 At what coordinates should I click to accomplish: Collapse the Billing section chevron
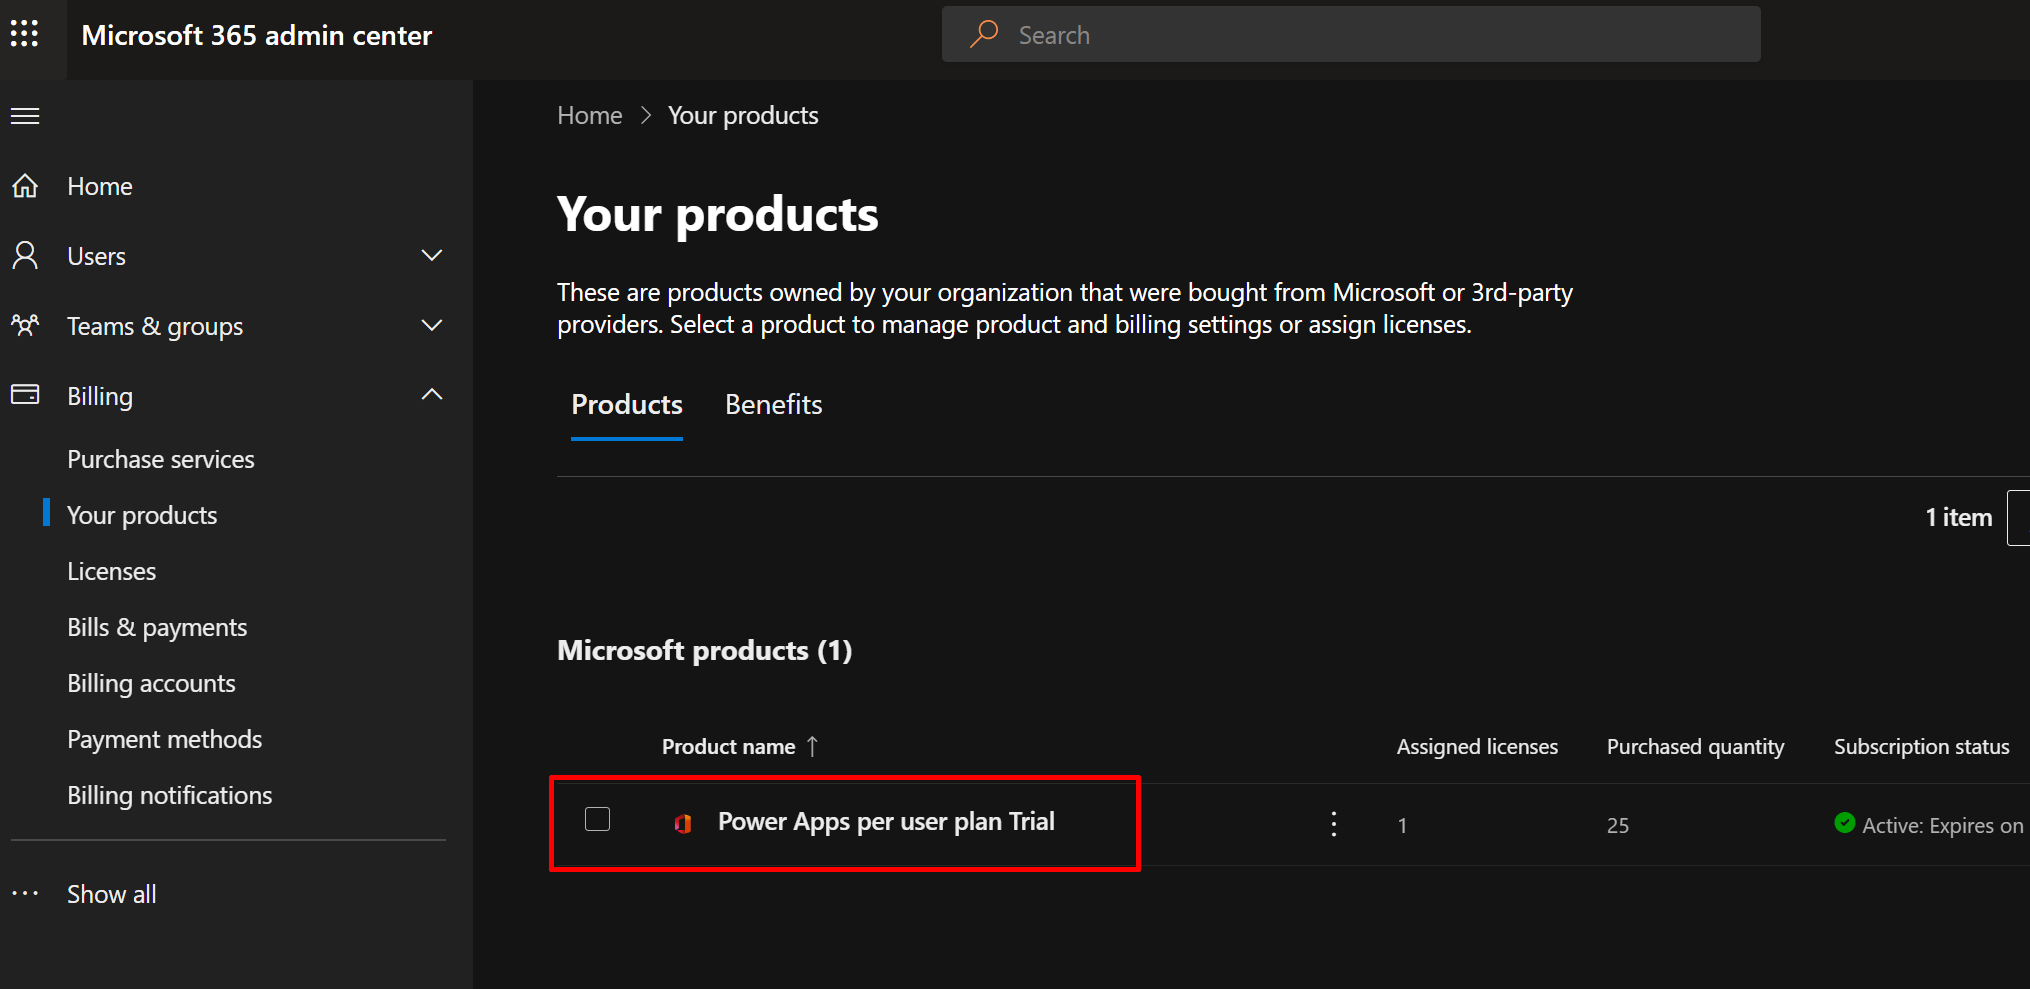click(432, 395)
